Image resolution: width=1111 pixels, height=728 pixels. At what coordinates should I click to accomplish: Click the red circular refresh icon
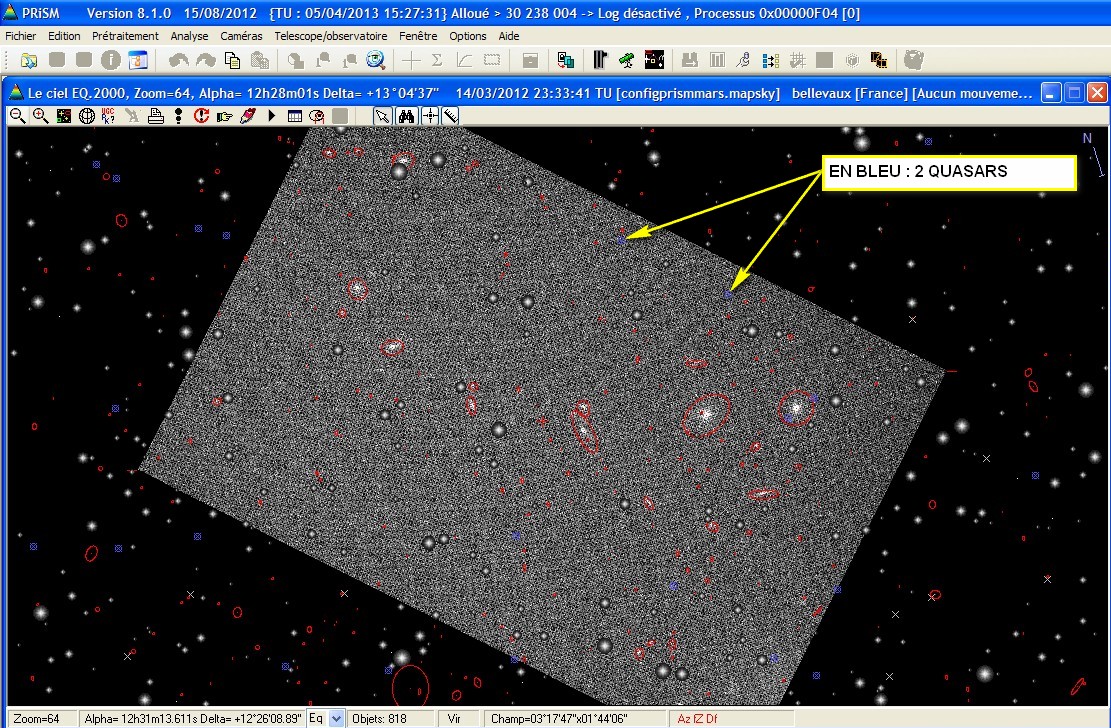coord(201,116)
